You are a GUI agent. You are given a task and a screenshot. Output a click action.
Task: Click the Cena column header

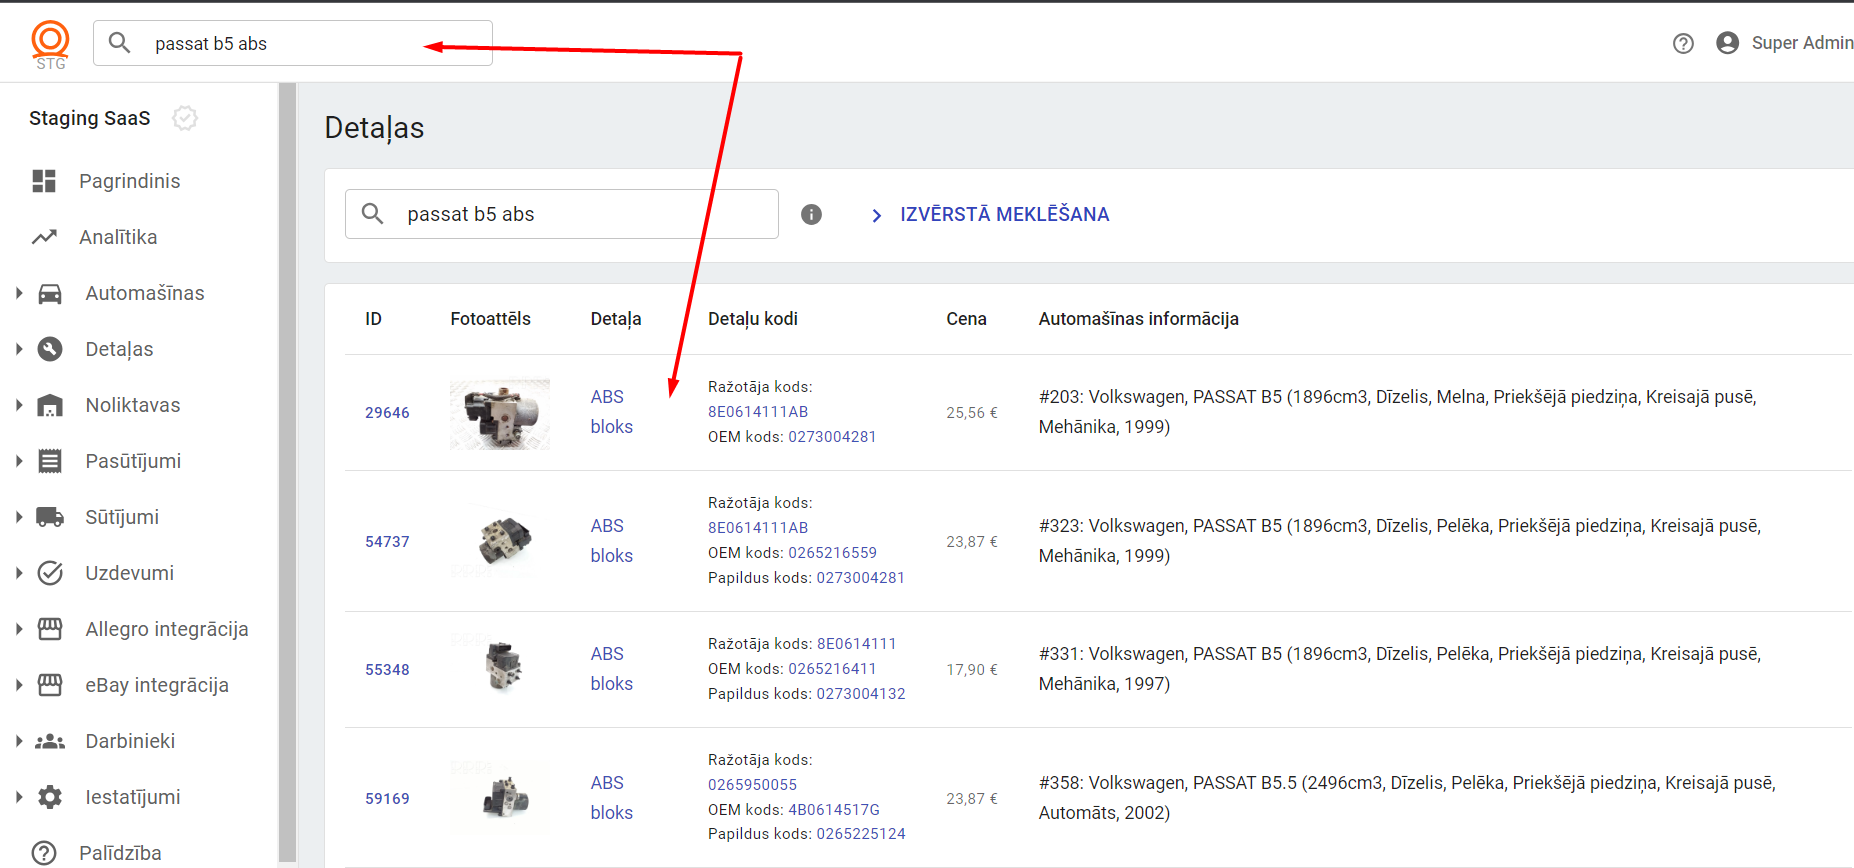click(x=966, y=319)
